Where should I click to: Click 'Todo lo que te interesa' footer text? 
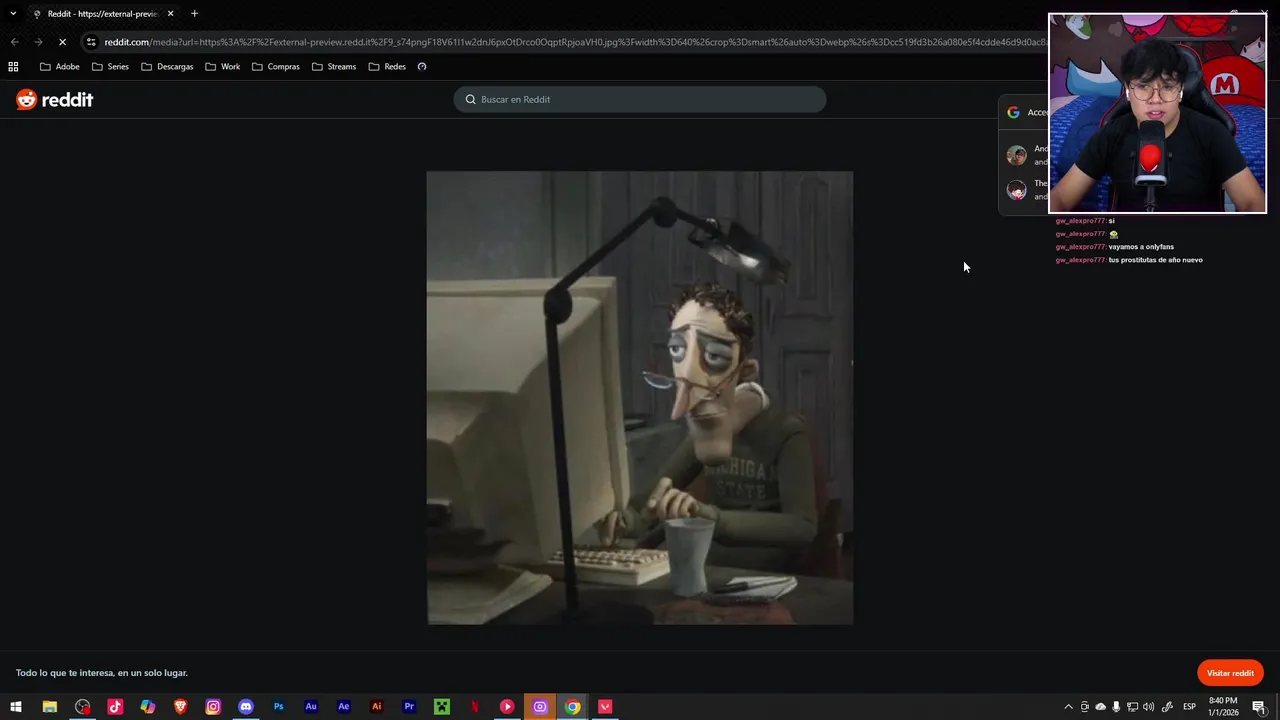pos(102,673)
